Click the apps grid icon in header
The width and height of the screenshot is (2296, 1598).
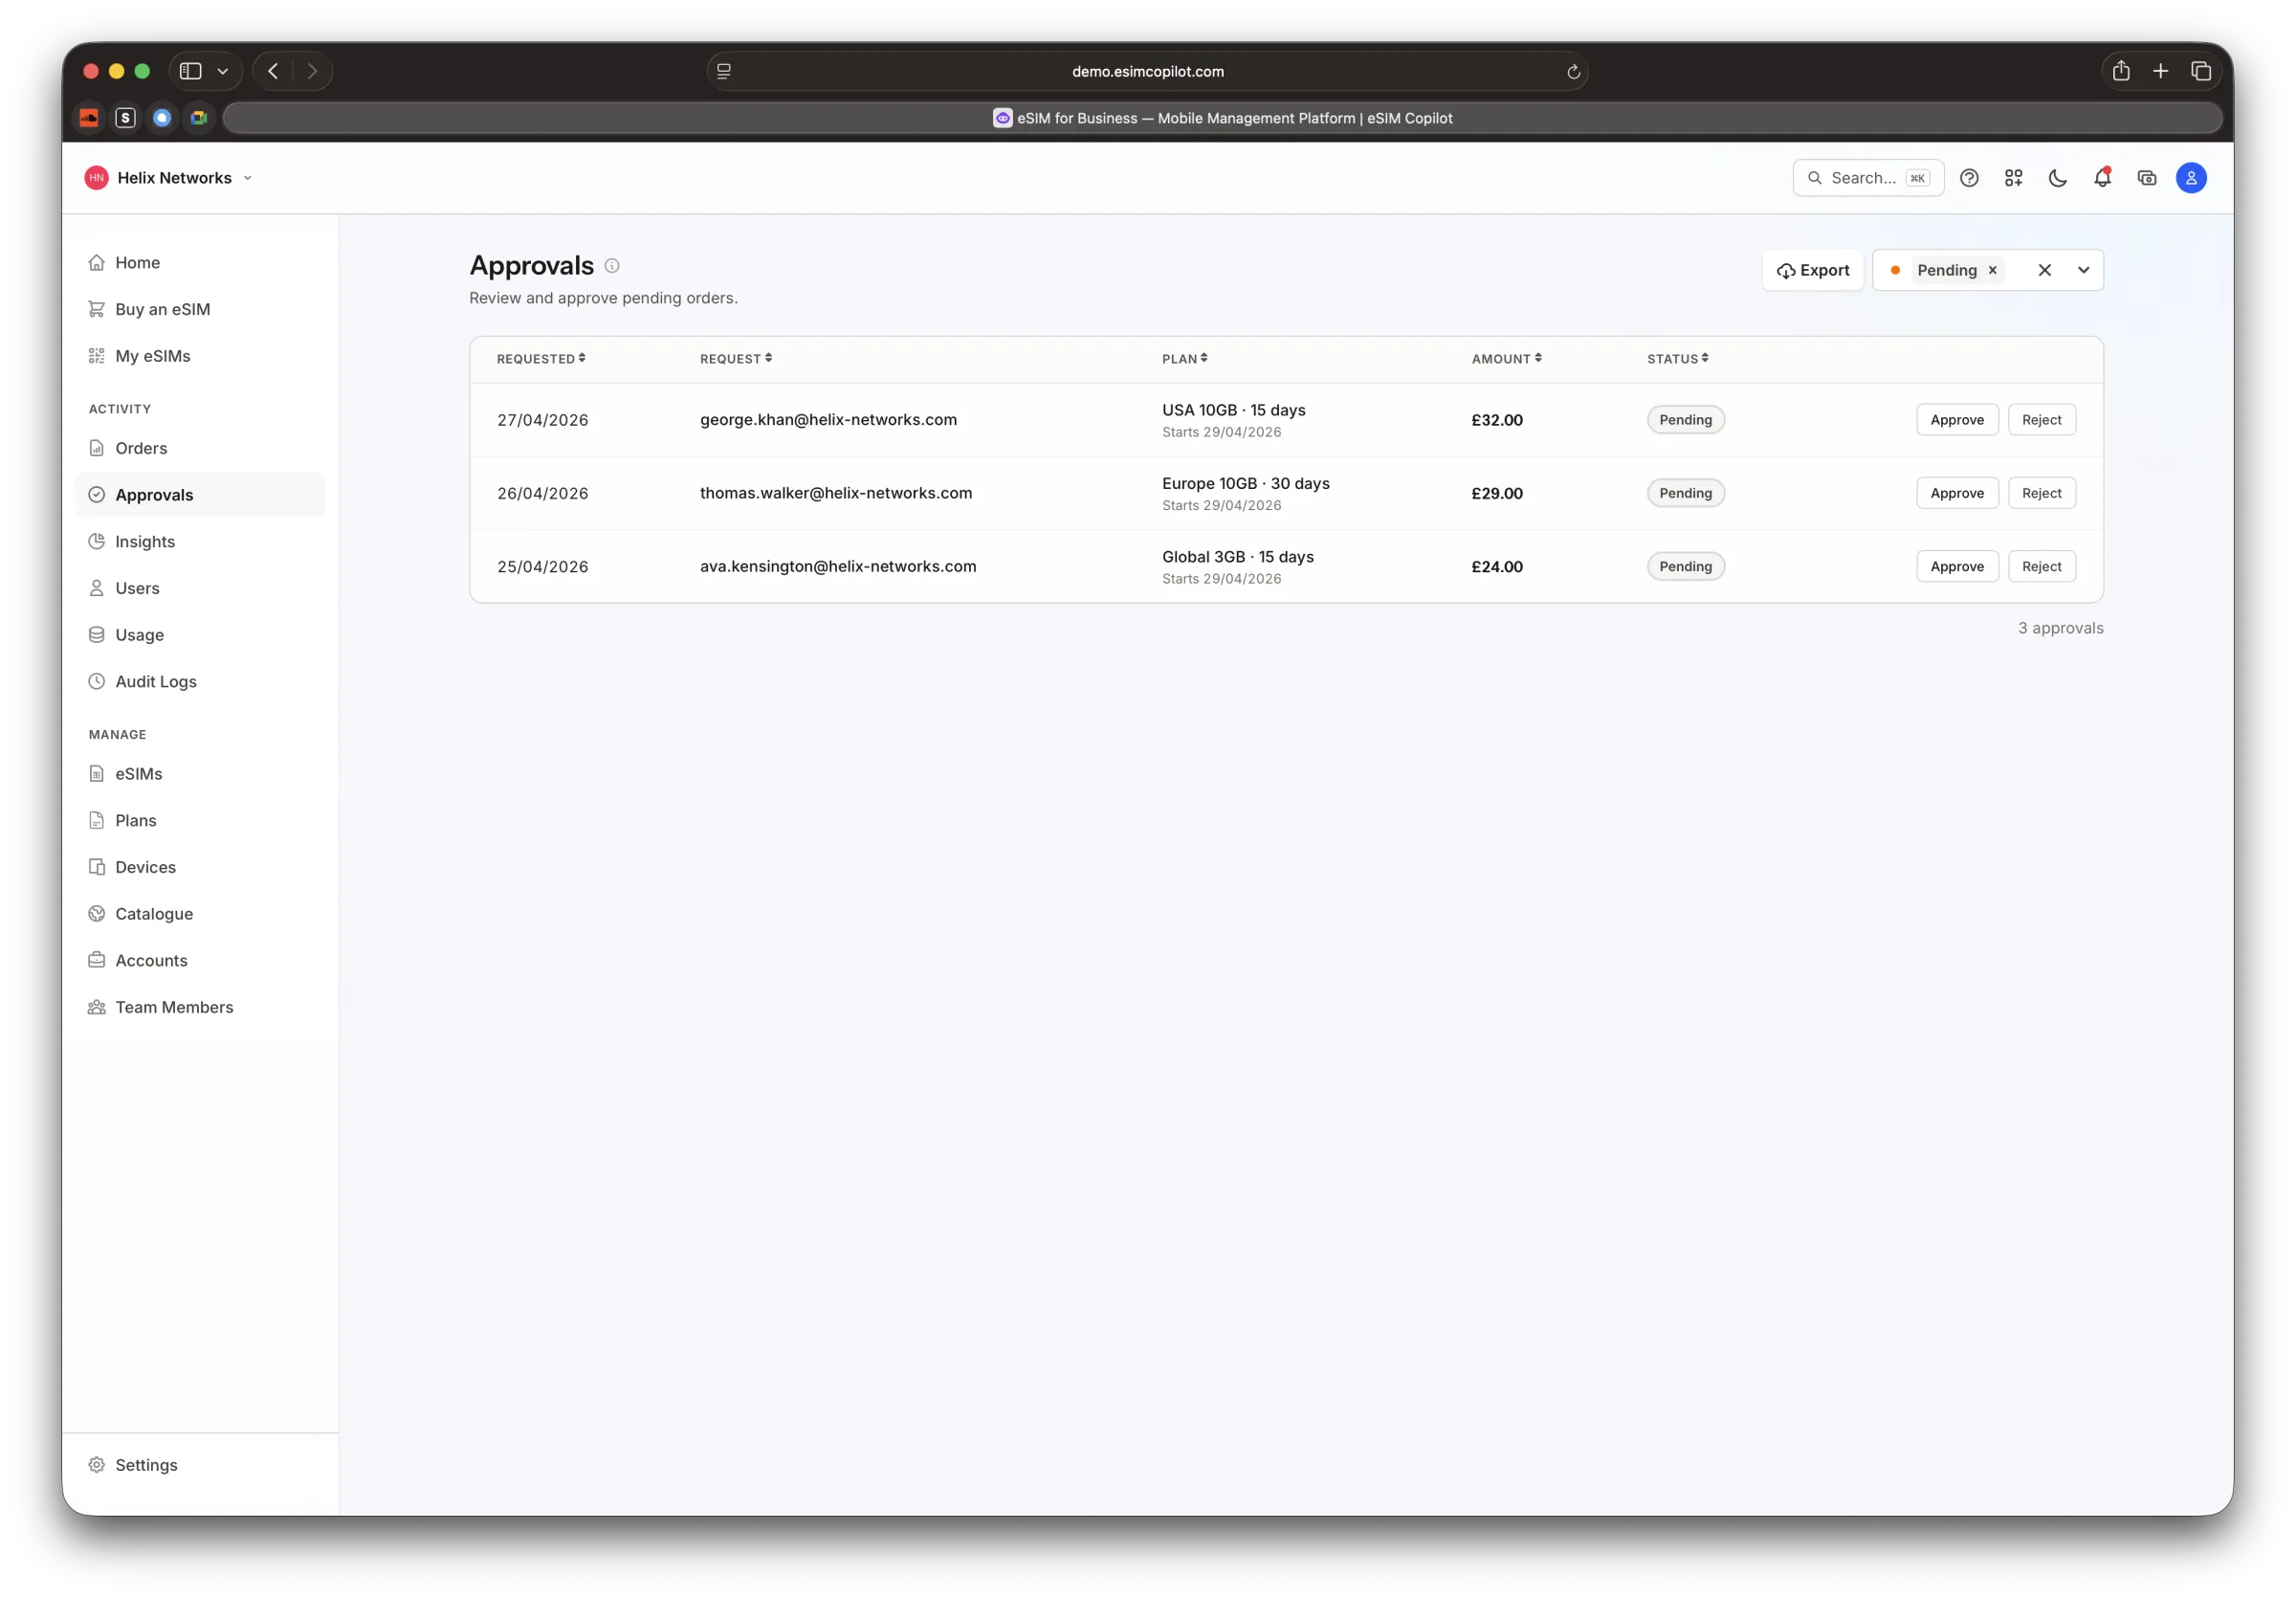[2013, 178]
